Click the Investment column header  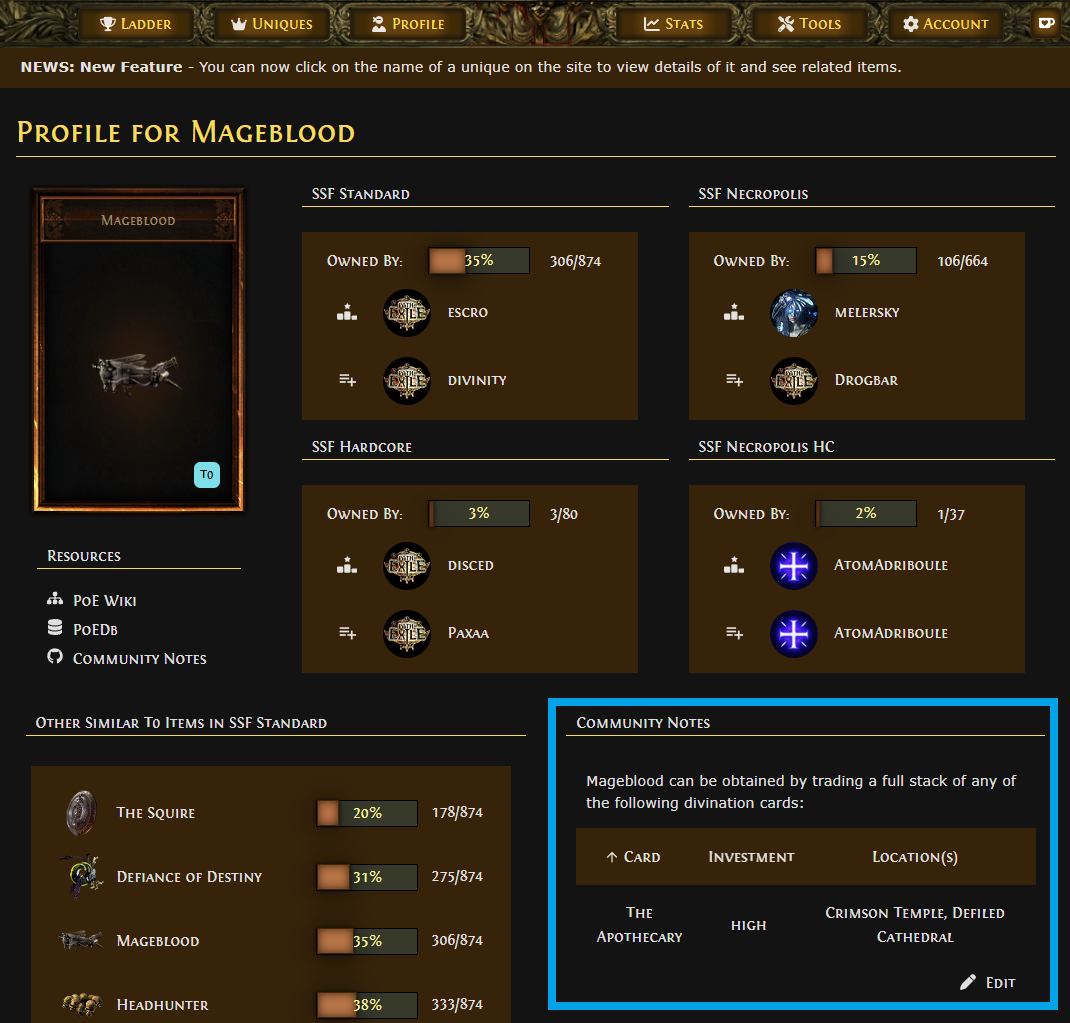tap(751, 856)
